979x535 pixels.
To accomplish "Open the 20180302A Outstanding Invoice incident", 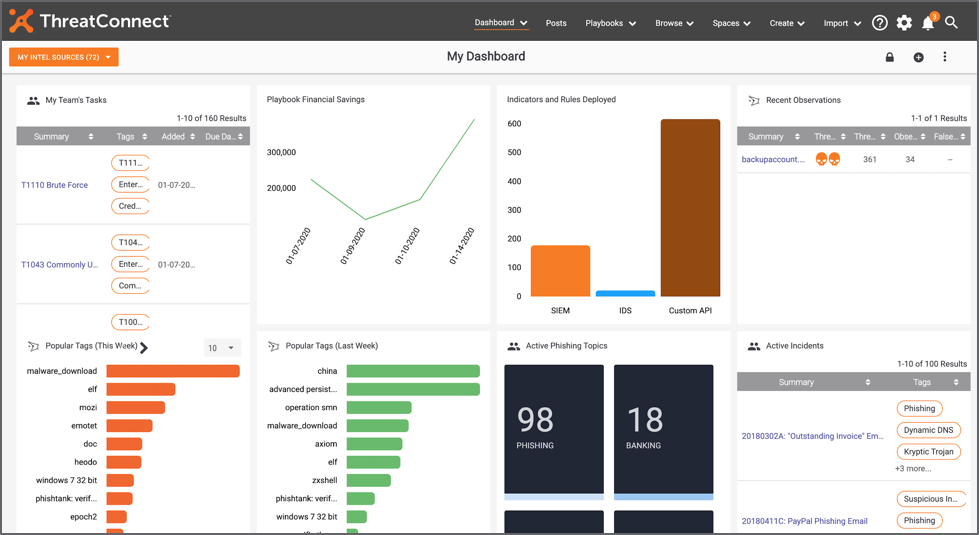I will (x=812, y=436).
